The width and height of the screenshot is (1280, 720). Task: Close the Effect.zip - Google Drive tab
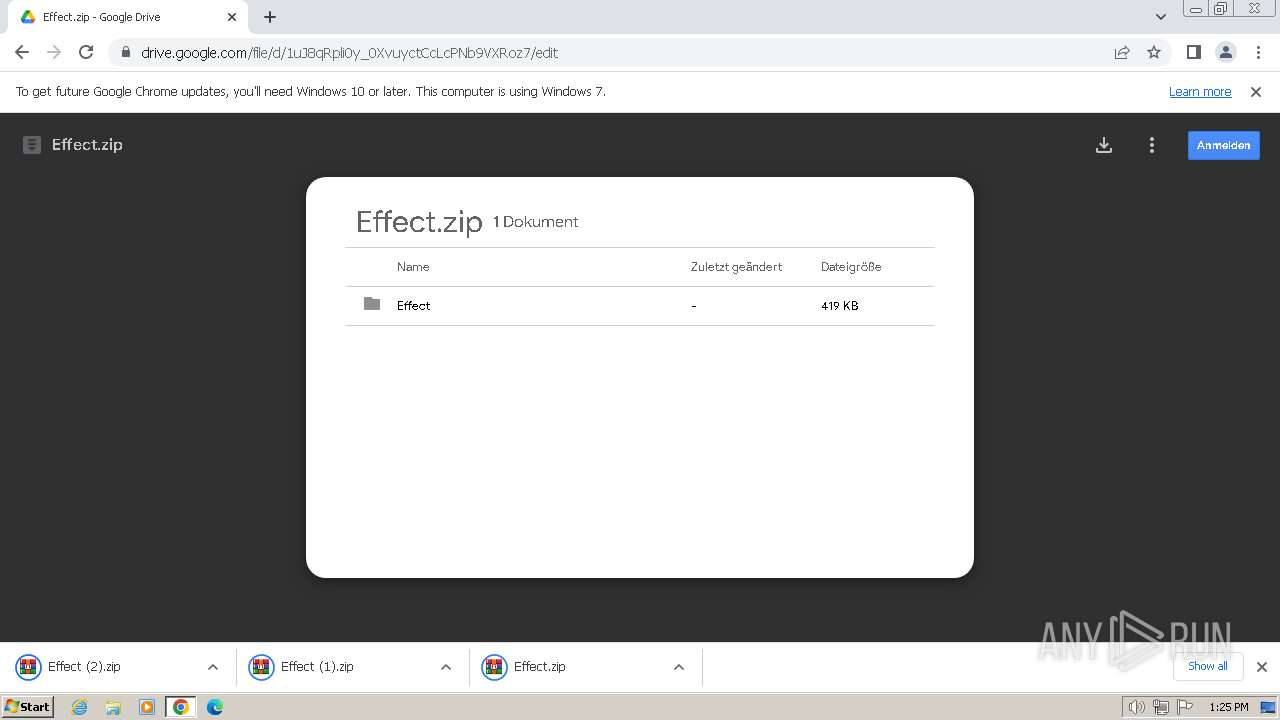[x=232, y=17]
